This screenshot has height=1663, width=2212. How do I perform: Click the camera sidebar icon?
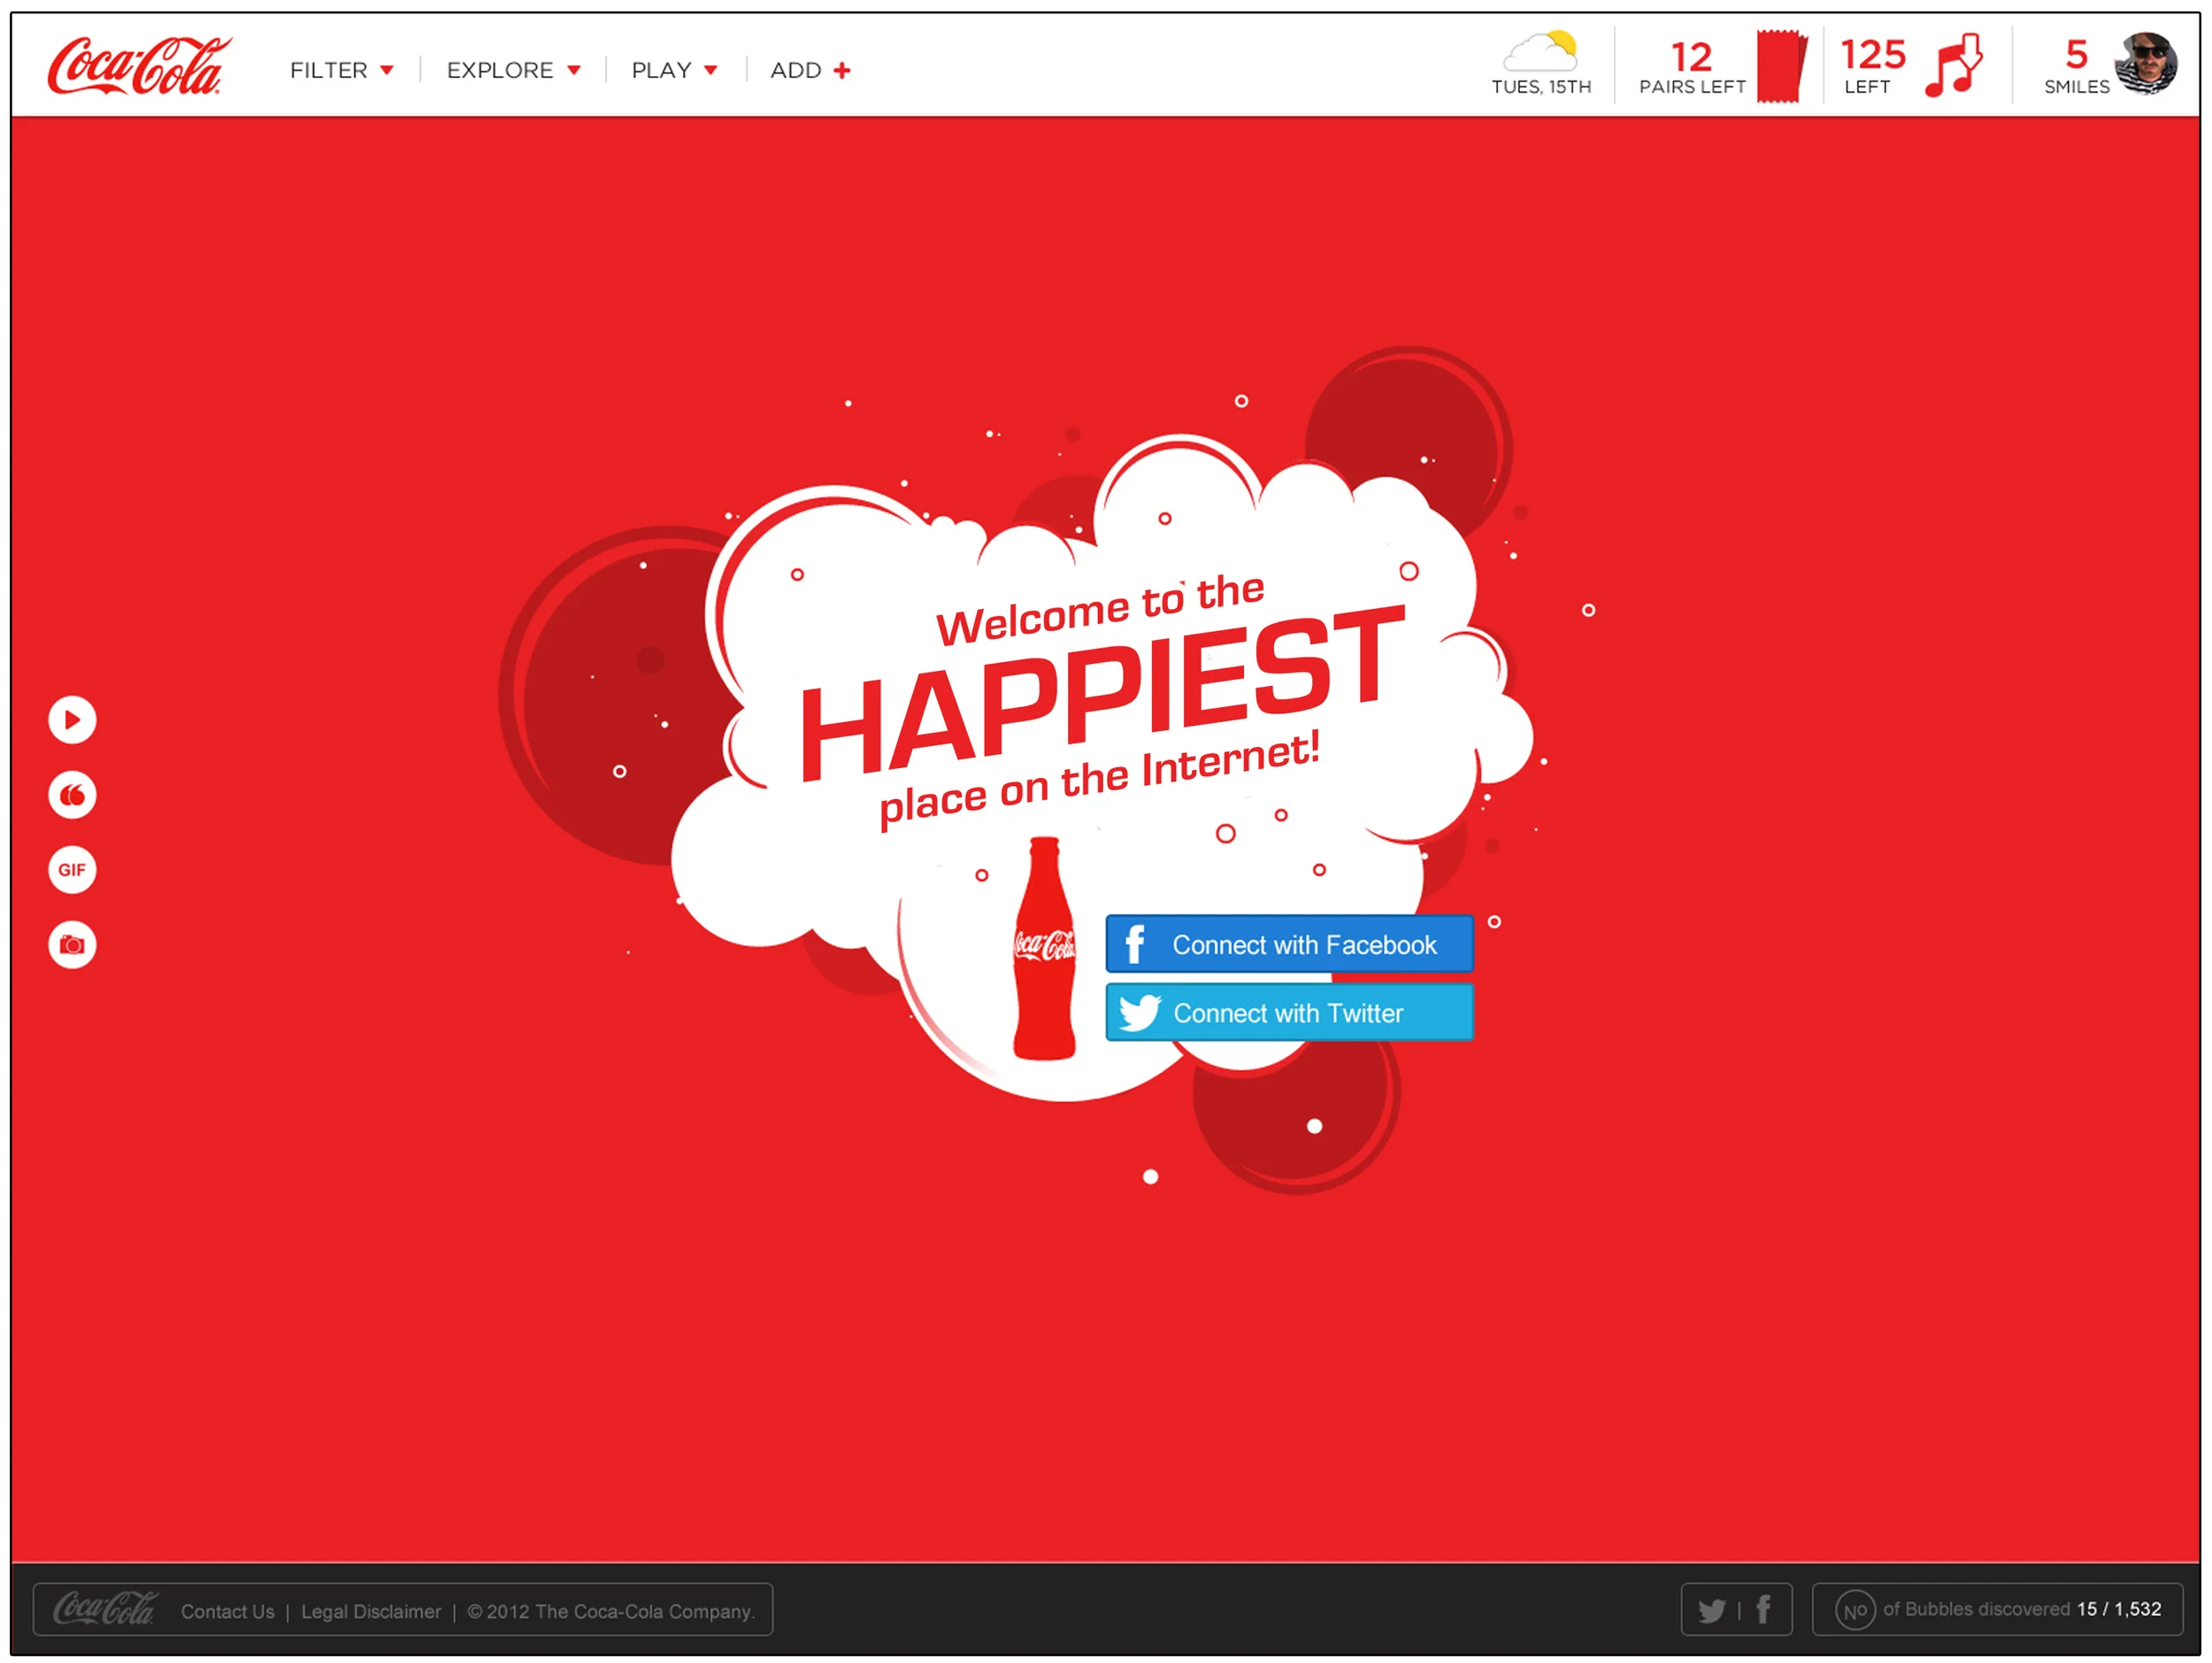coord(72,944)
